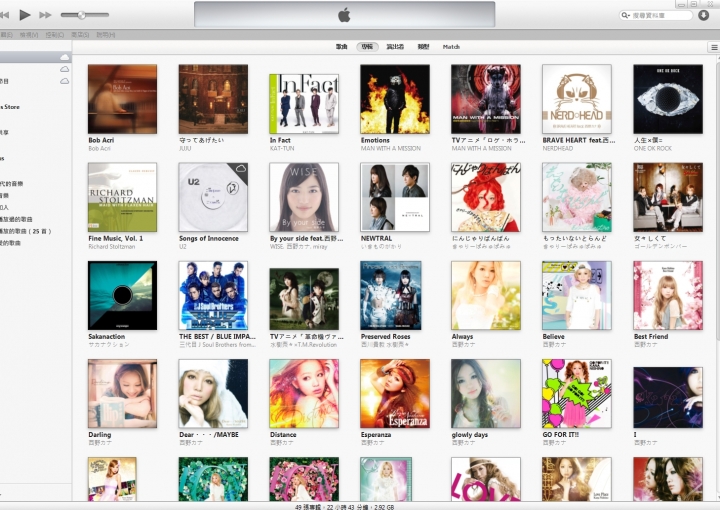720x510 pixels.
Task: Switch to the 類型 tab
Action: [423, 47]
